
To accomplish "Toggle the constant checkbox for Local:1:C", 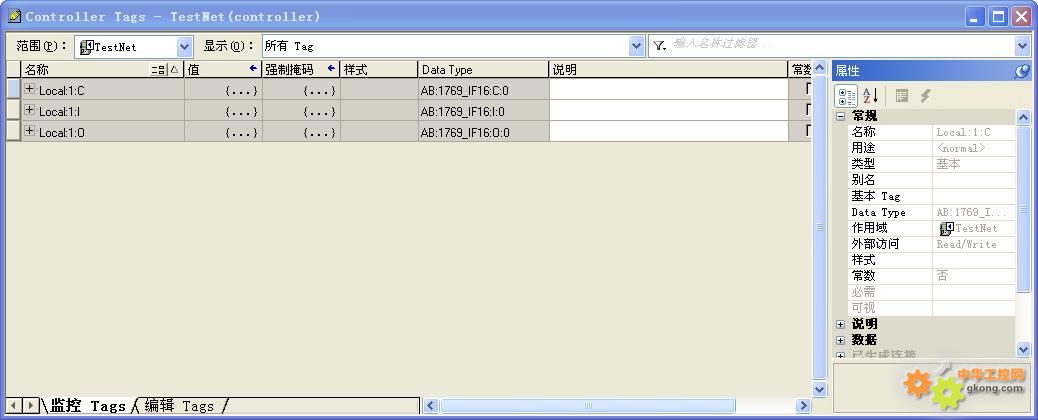I will tap(807, 89).
